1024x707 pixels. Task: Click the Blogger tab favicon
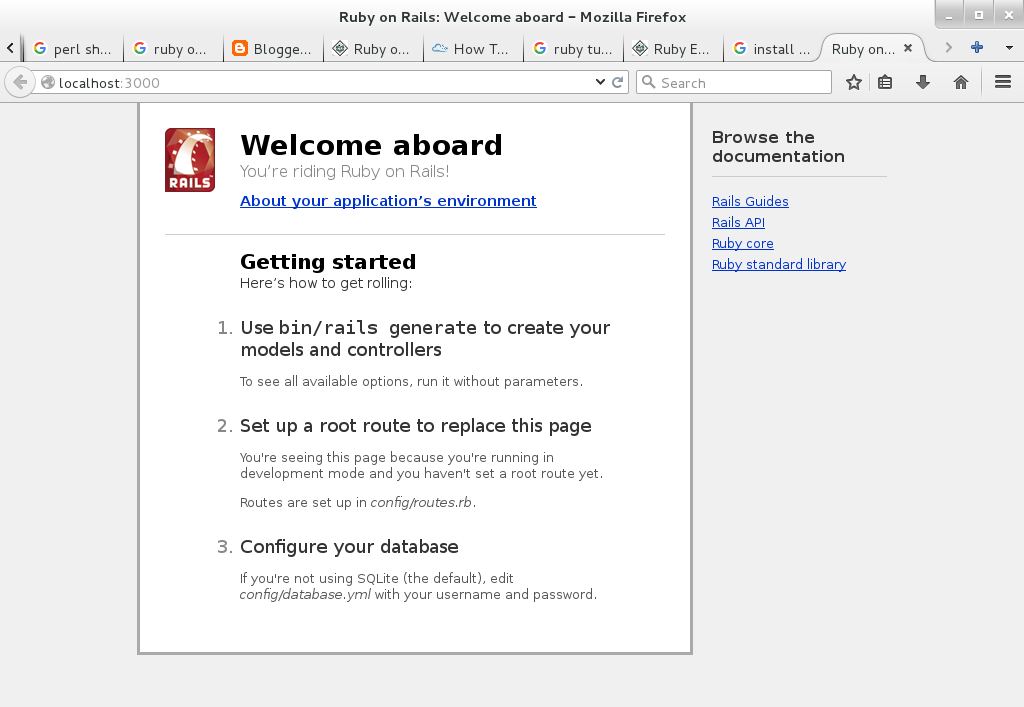click(x=240, y=48)
